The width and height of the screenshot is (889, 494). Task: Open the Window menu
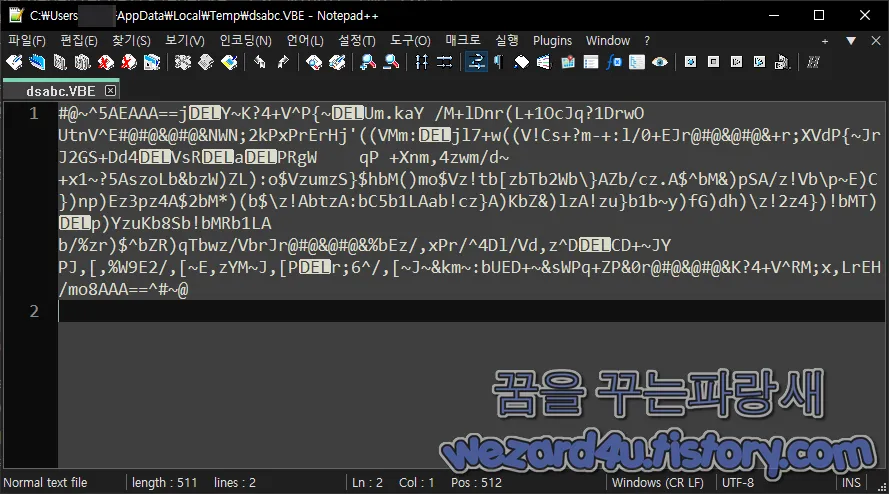(608, 41)
